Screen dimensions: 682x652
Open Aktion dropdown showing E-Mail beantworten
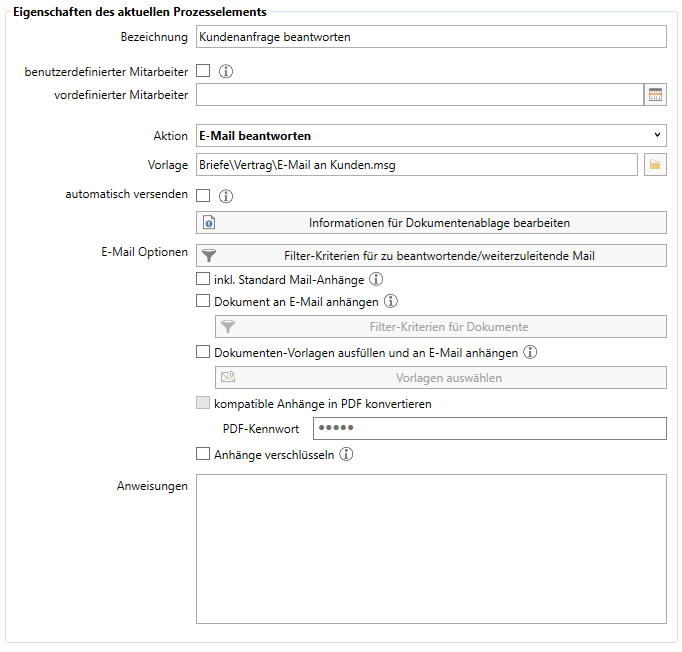[x=431, y=136]
